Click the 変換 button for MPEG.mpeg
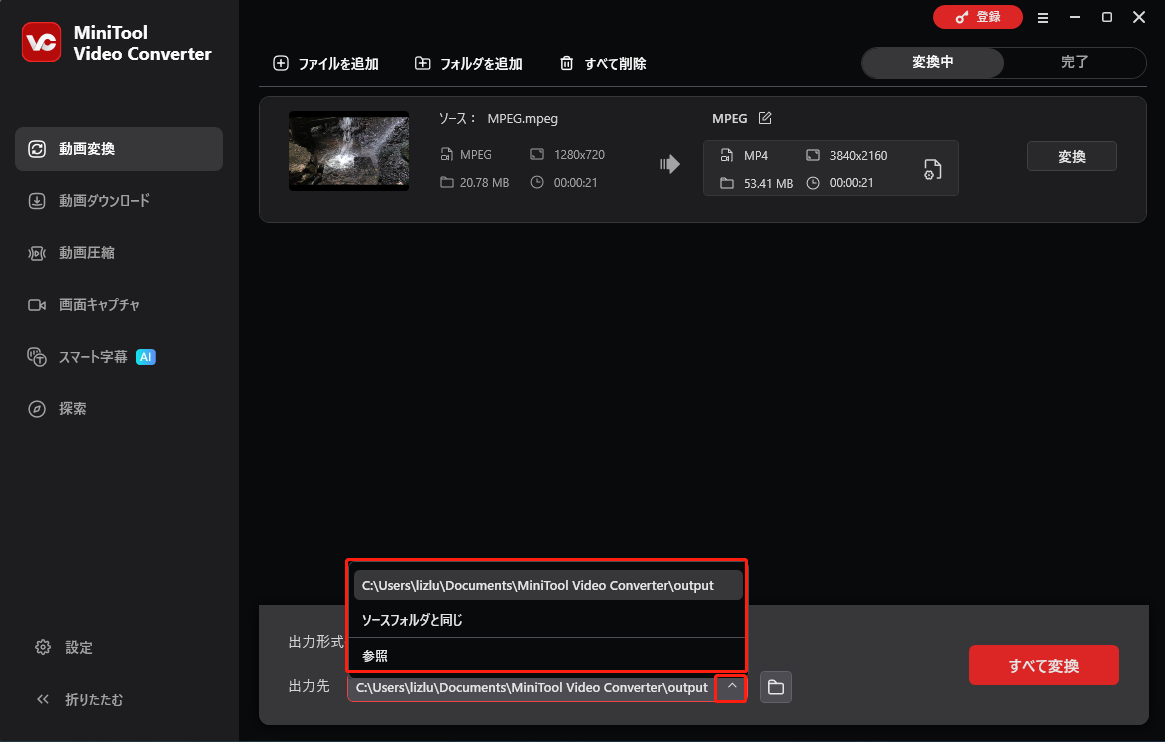 click(x=1071, y=156)
